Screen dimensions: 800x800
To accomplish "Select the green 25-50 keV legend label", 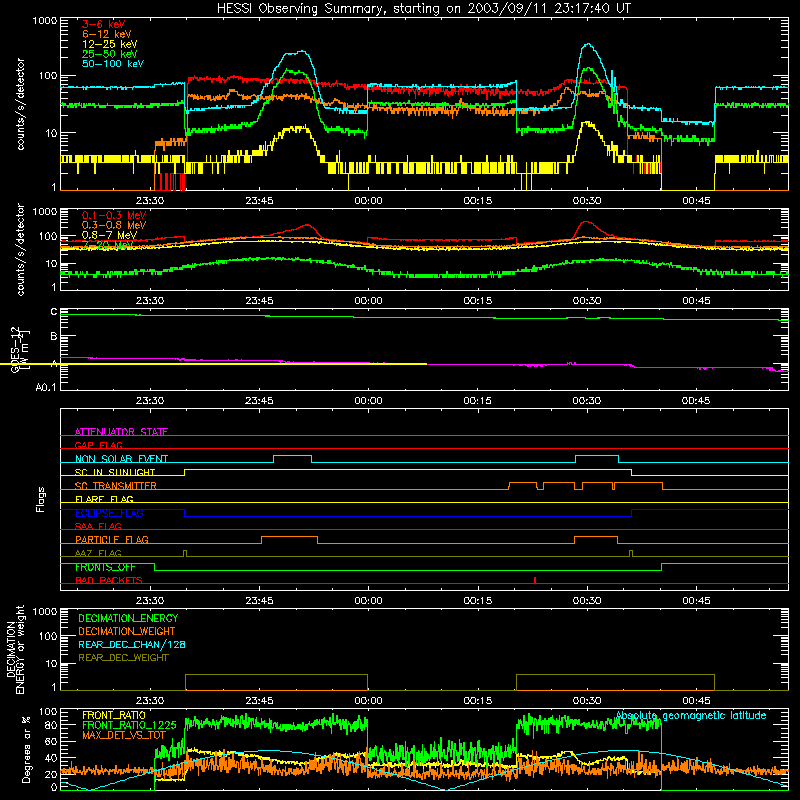I will [x=109, y=54].
